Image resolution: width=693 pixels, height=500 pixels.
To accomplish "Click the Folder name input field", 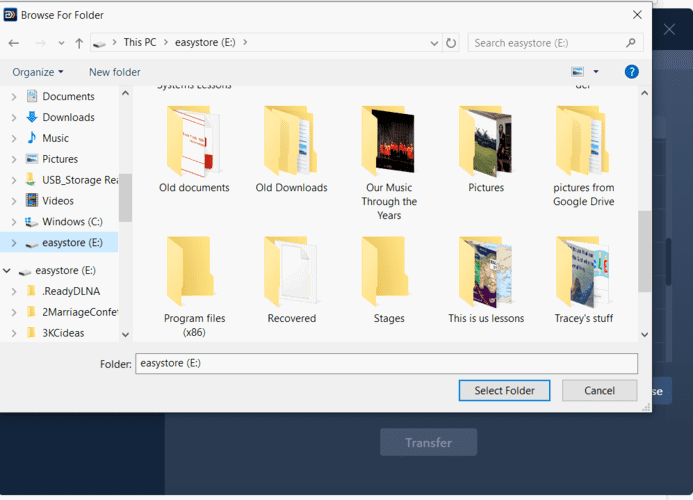I will point(386,363).
